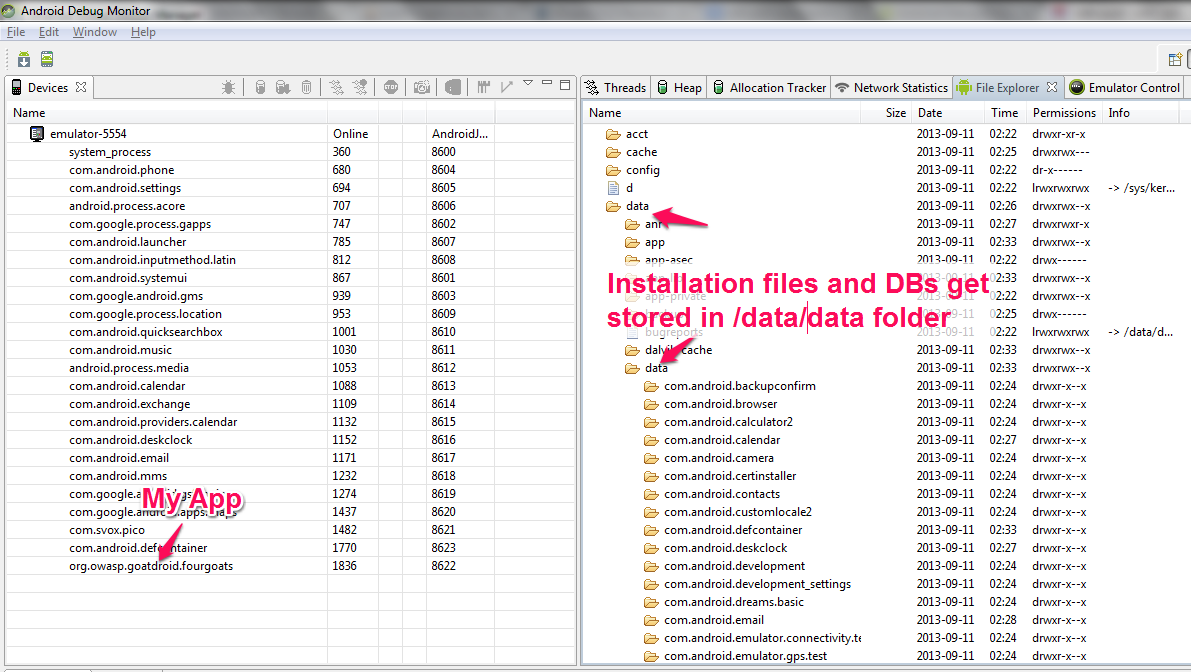Click the Permissions column header

click(x=1064, y=112)
